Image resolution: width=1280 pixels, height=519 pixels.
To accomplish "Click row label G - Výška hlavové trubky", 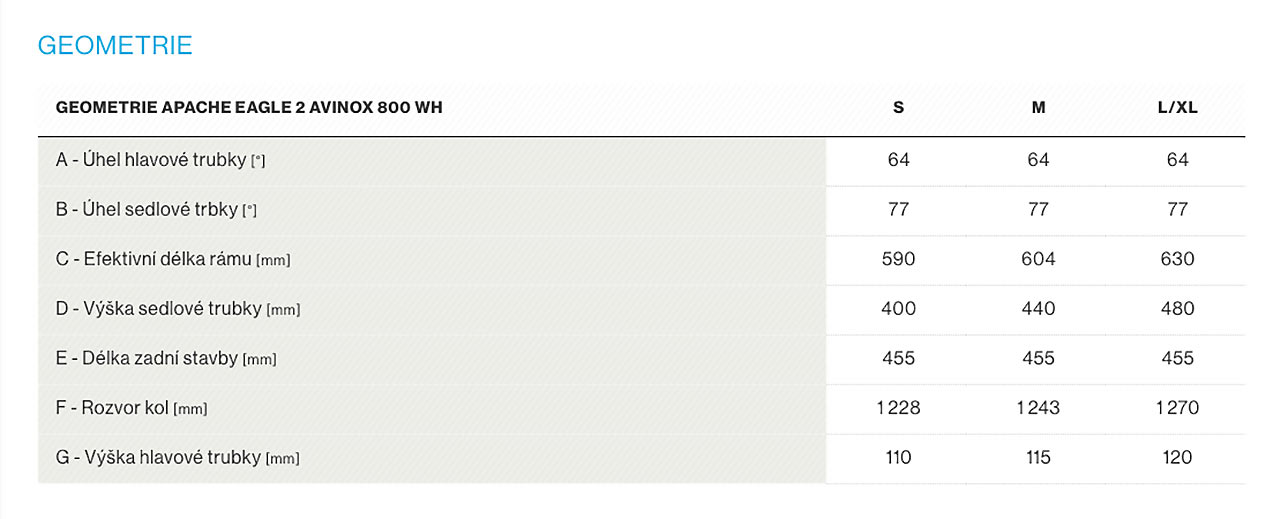I will (177, 458).
